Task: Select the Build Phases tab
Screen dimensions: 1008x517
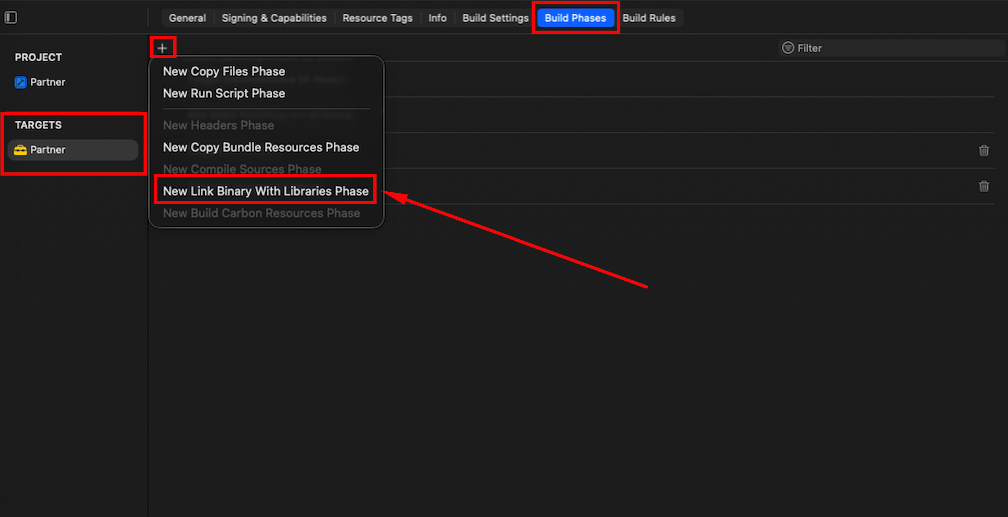Action: (575, 18)
